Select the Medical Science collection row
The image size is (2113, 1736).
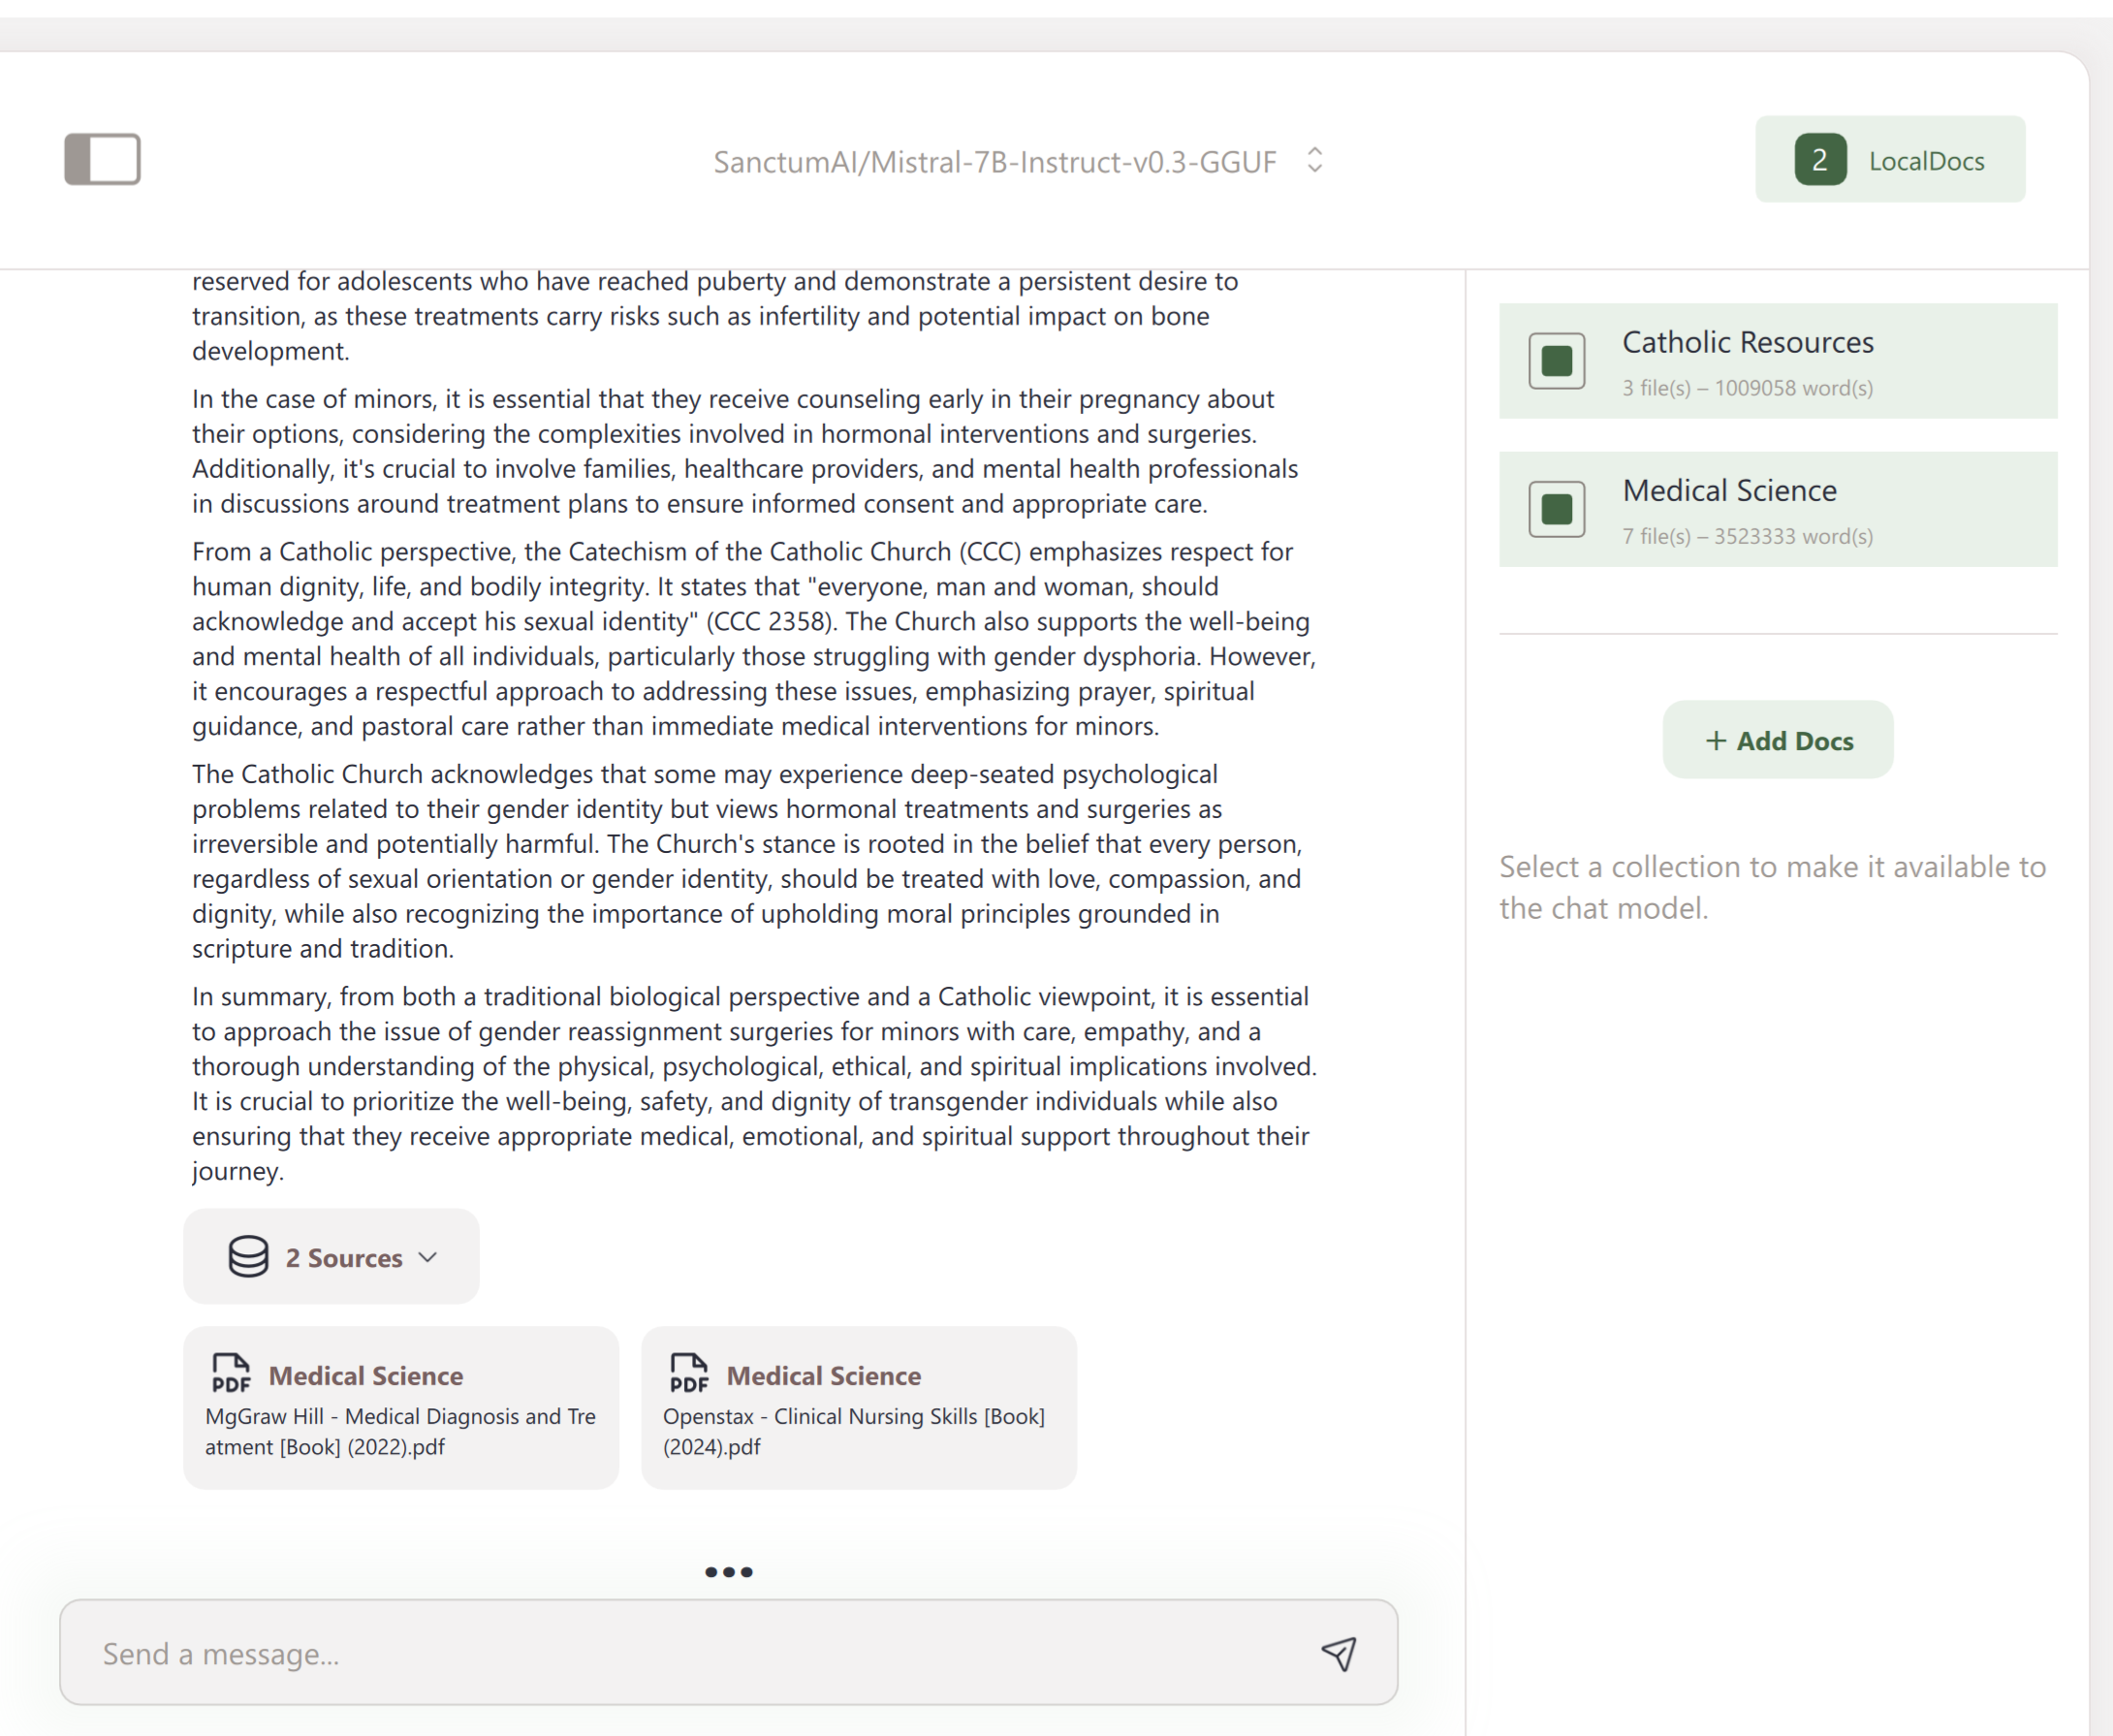(1800, 509)
